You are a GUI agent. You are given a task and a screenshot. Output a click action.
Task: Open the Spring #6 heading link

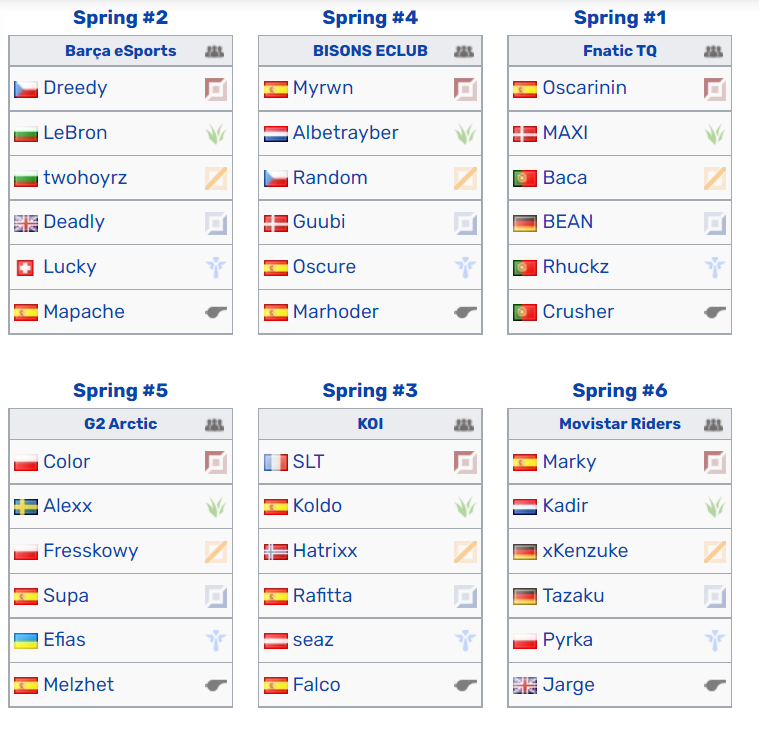click(x=620, y=391)
